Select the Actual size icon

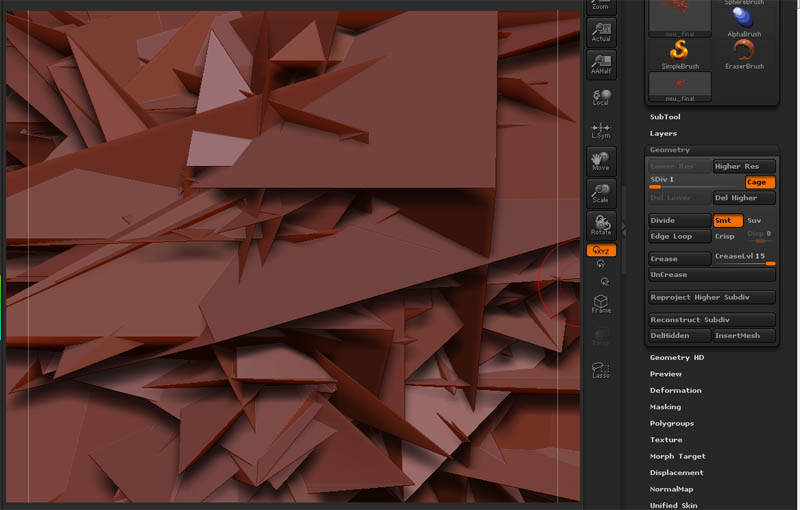pos(601,33)
